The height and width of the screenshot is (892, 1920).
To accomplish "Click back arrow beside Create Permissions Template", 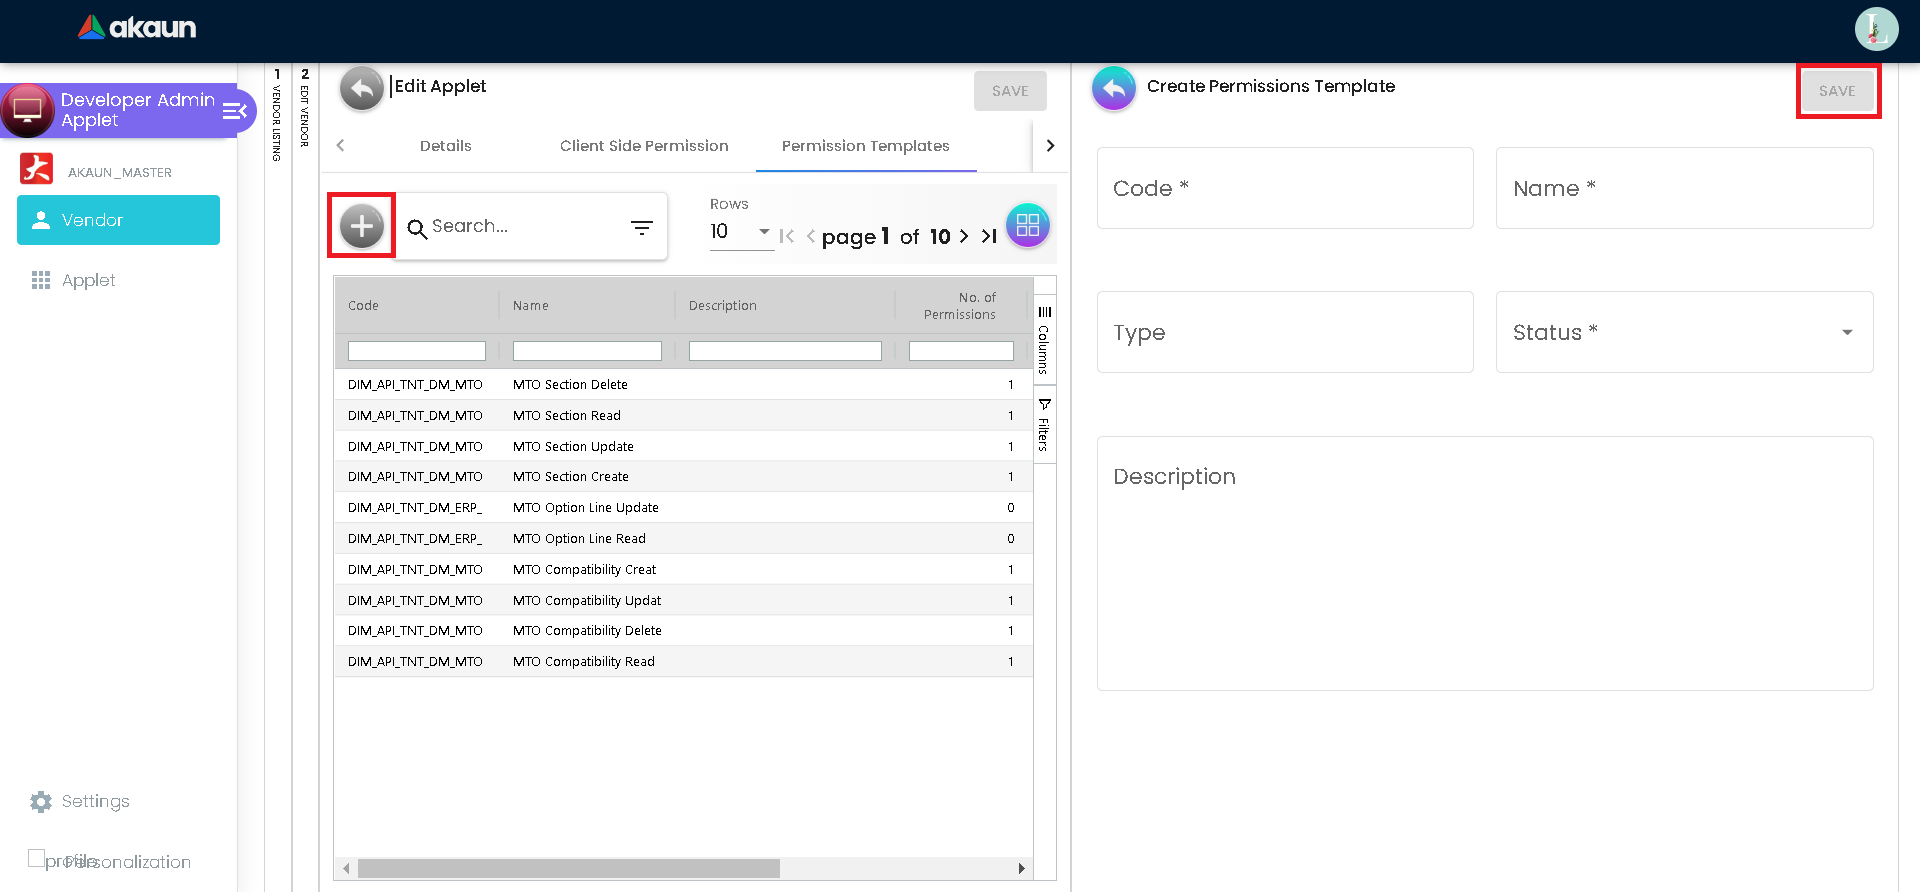I will 1113,89.
